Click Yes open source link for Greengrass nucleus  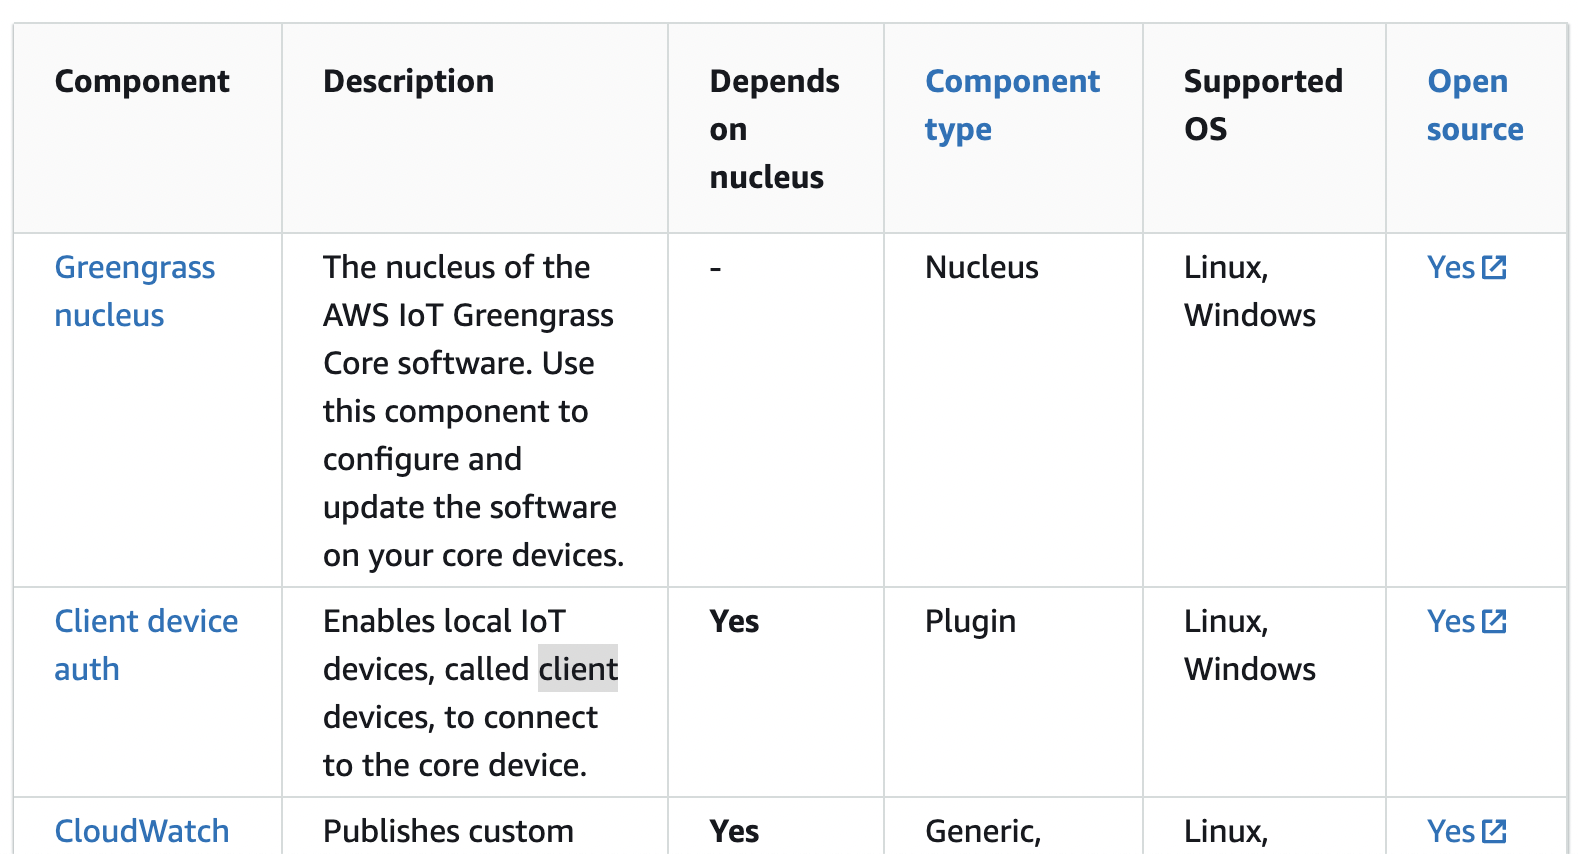click(x=1451, y=267)
